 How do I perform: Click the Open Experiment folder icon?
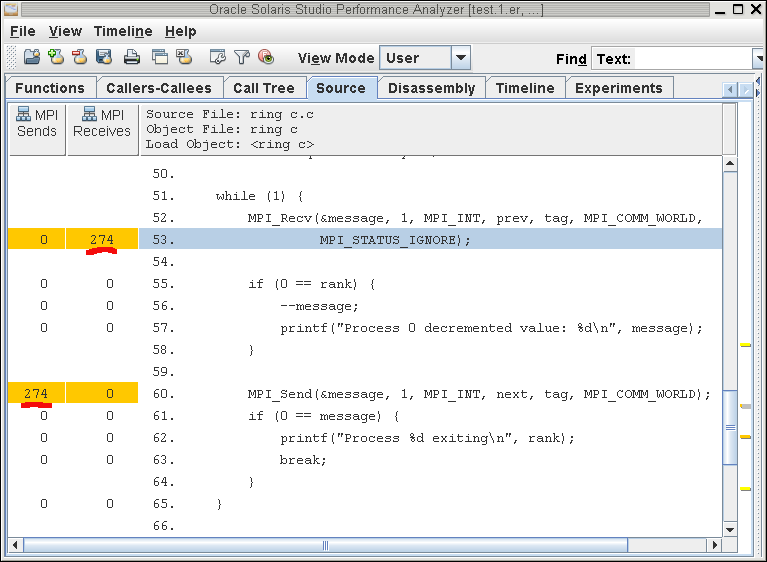click(x=32, y=57)
